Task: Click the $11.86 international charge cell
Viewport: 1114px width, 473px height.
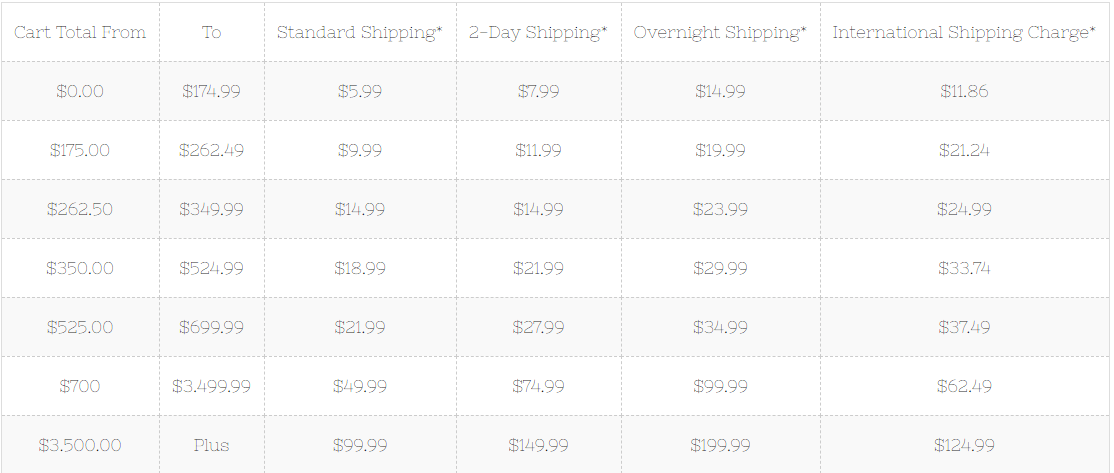Action: tap(964, 91)
